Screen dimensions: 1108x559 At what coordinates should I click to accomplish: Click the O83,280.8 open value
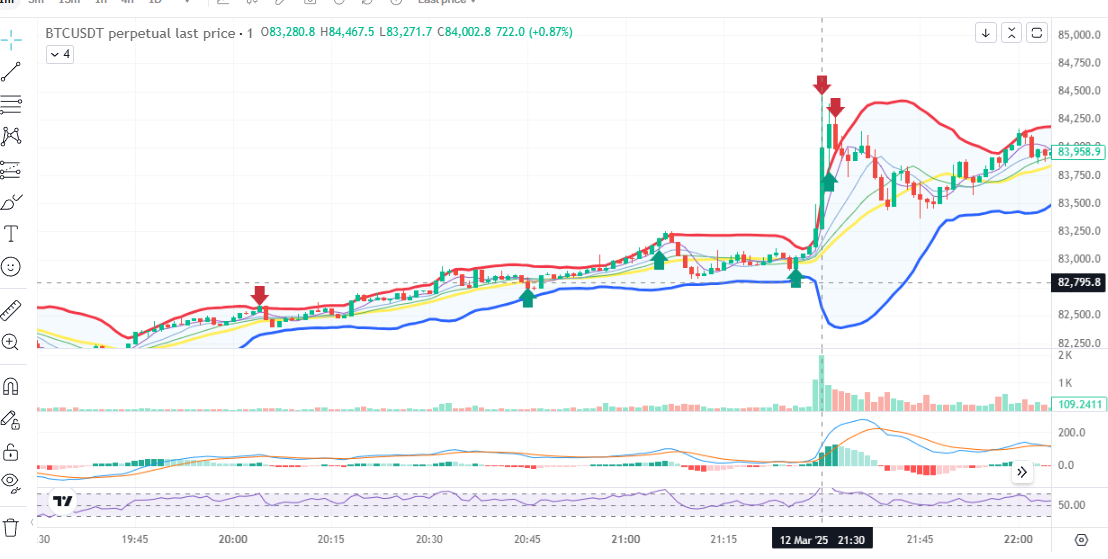click(288, 32)
